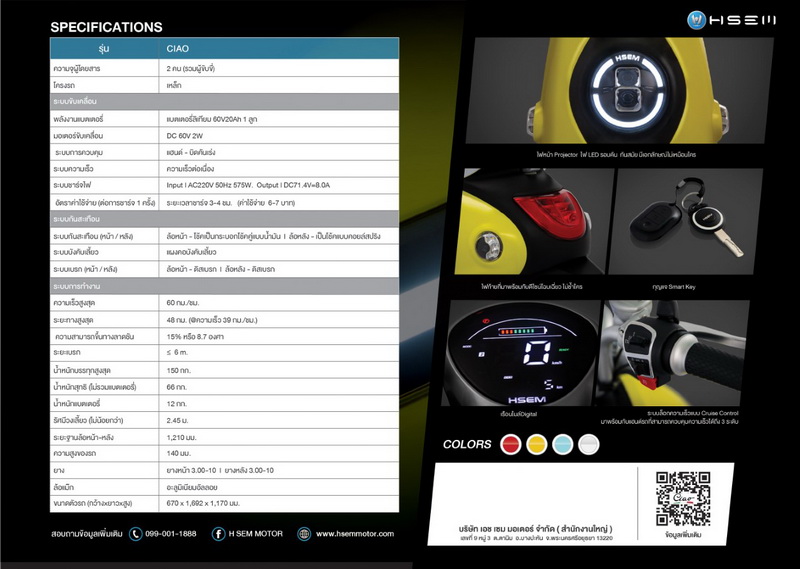Select the yellow color swatch
Viewport: 800px width, 569px height.
537,444
